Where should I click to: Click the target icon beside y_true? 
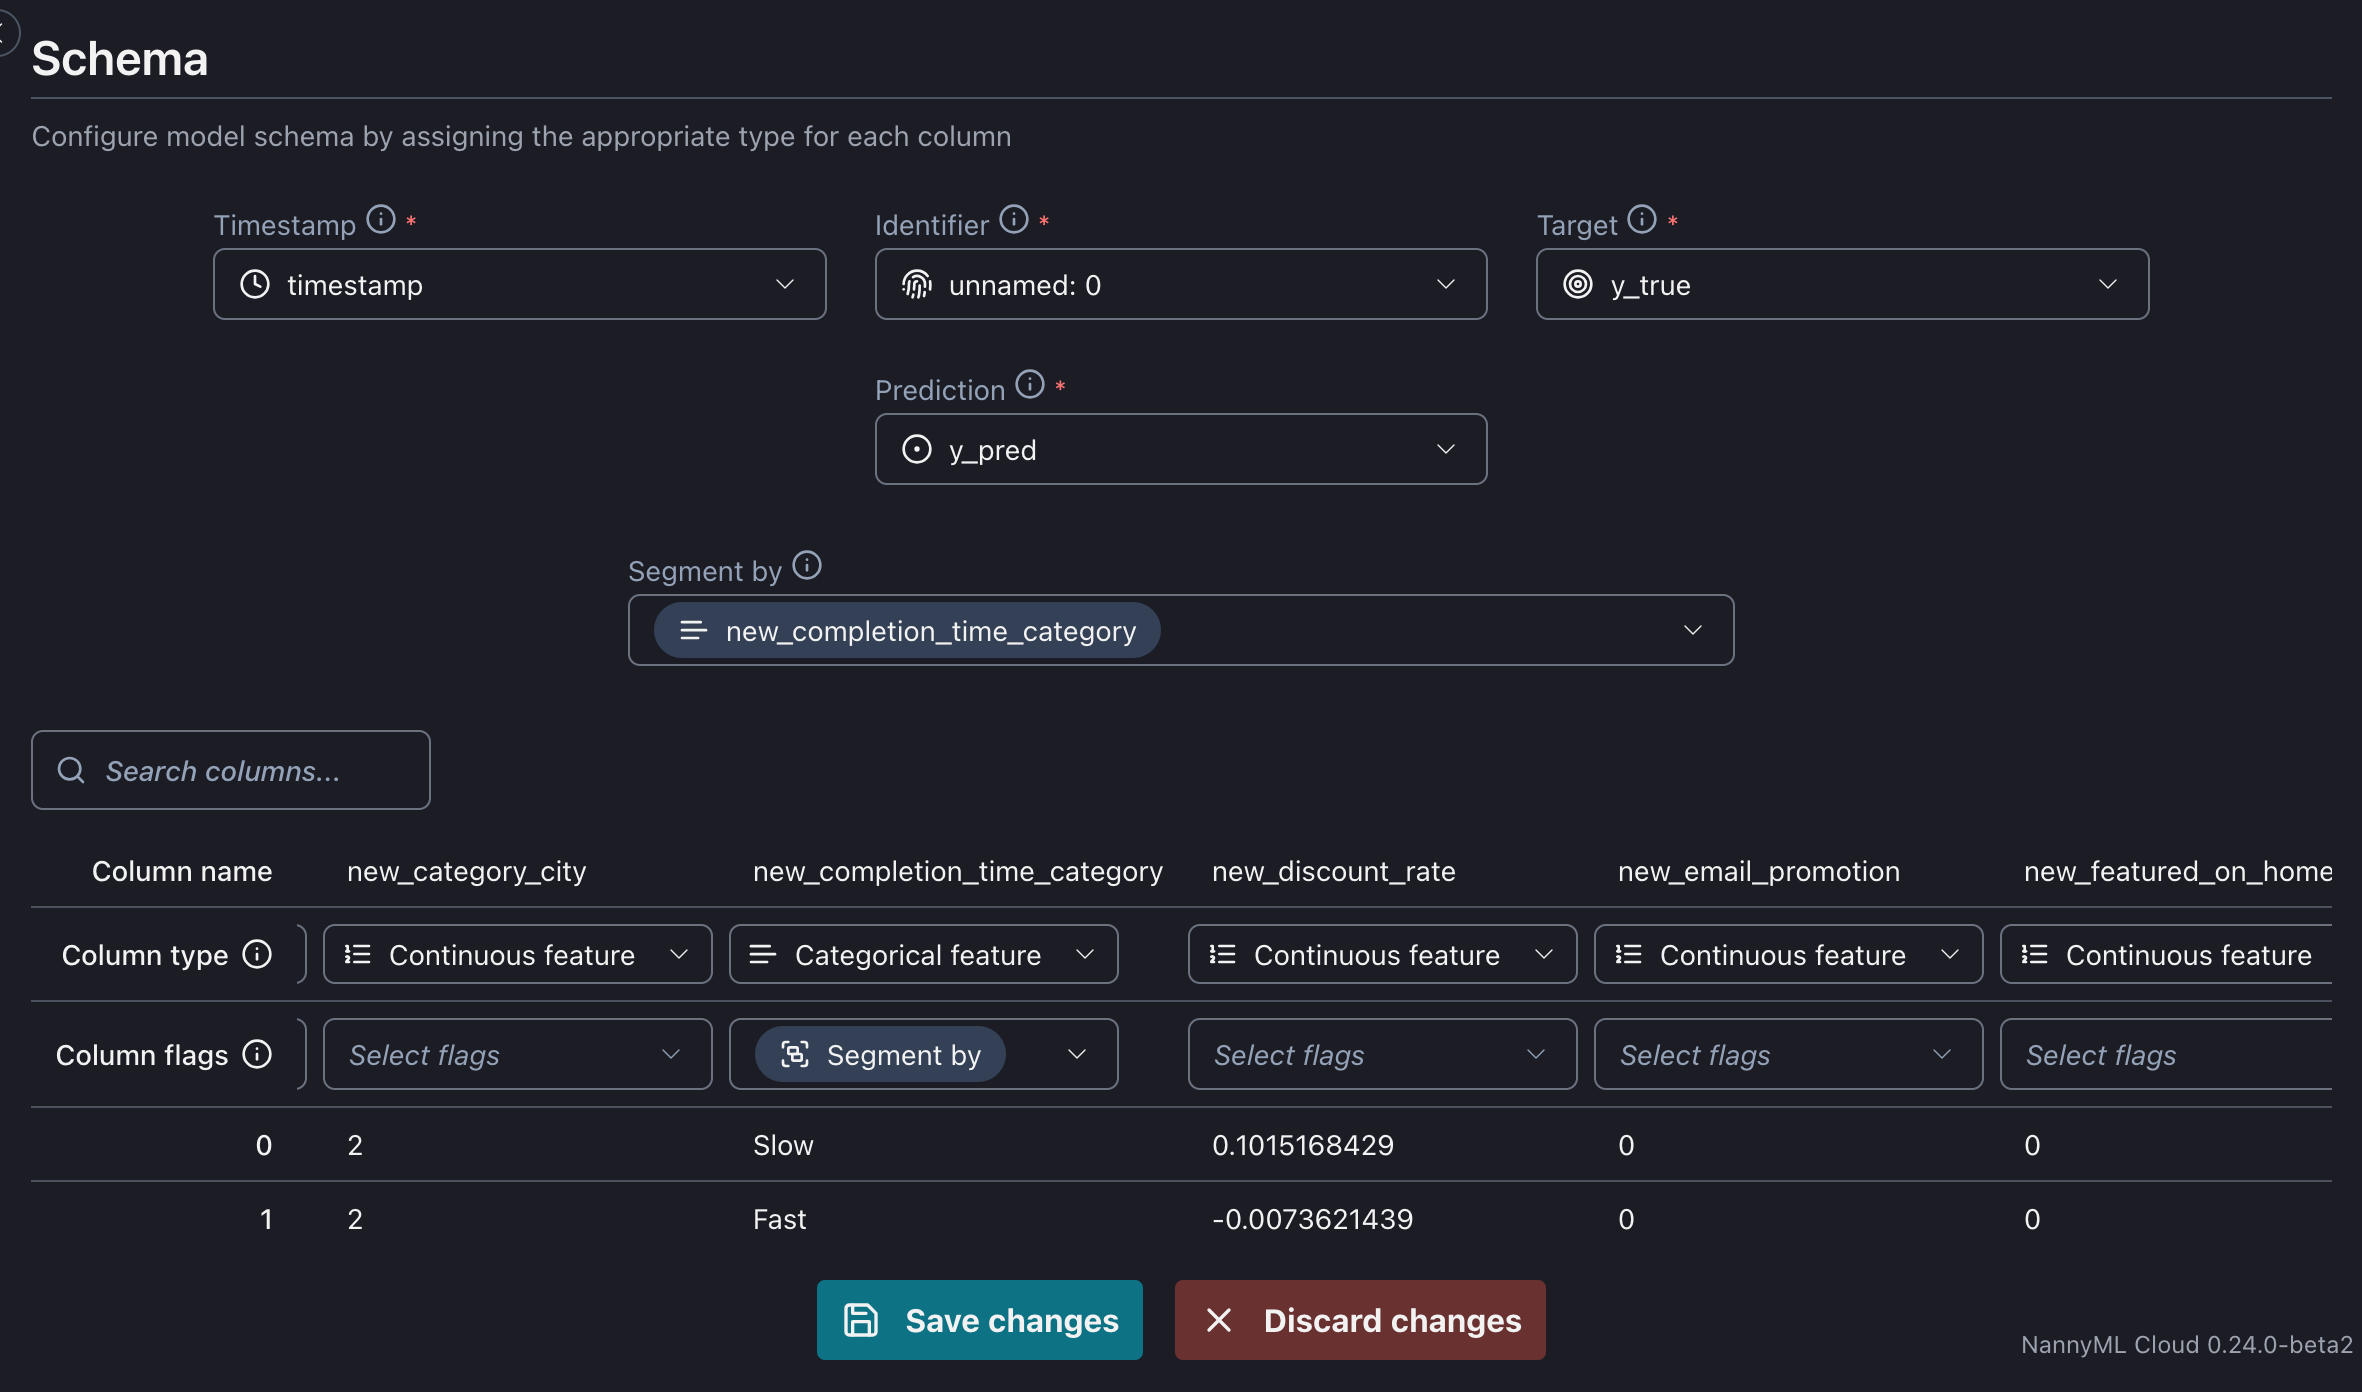pyautogui.click(x=1577, y=284)
